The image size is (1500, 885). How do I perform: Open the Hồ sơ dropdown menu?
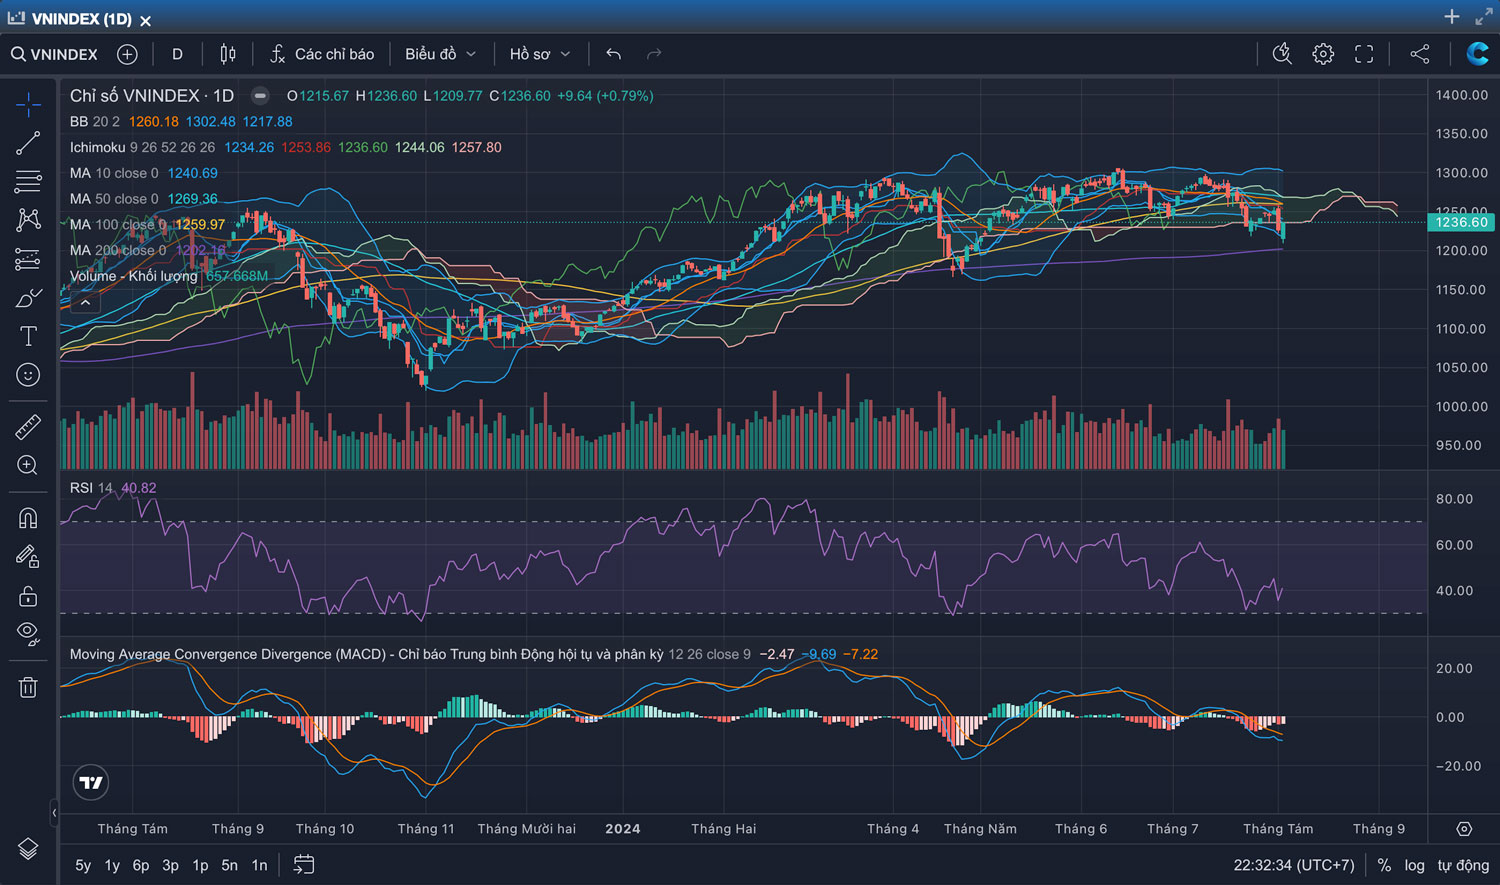[x=540, y=54]
